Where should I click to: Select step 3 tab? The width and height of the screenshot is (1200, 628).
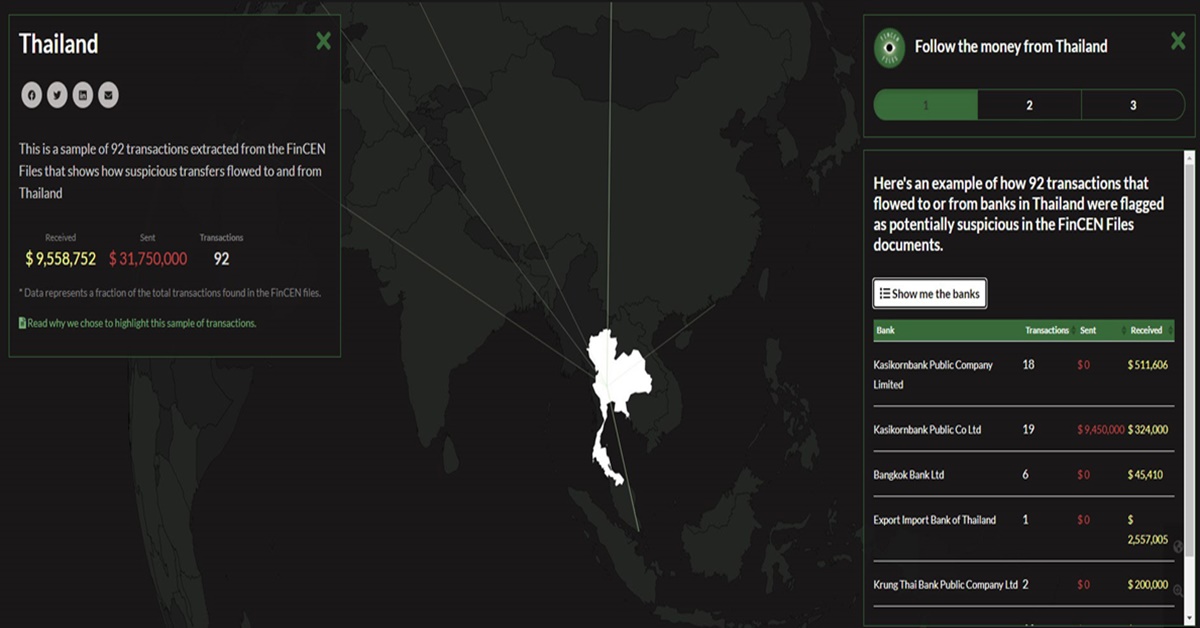point(1133,105)
